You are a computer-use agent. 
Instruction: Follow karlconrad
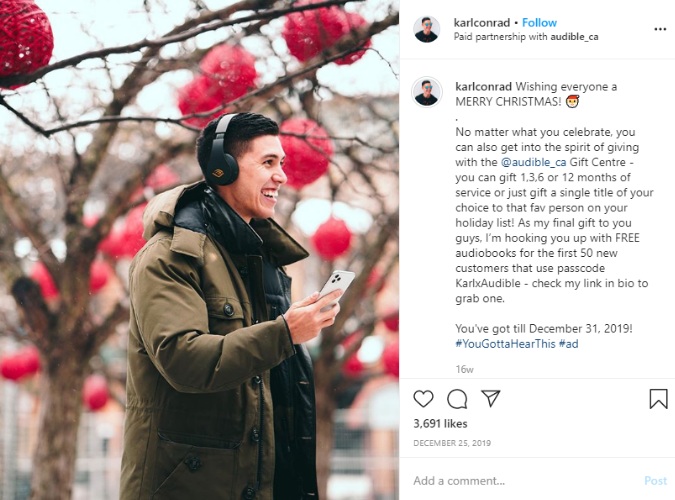point(539,22)
